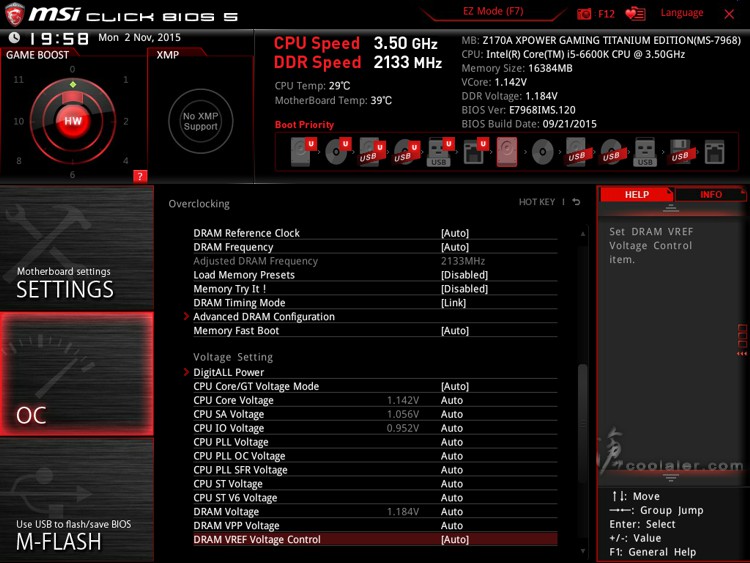Click CPU ST Voltage Auto value field
Viewport: 750px width, 563px height.
[452, 484]
